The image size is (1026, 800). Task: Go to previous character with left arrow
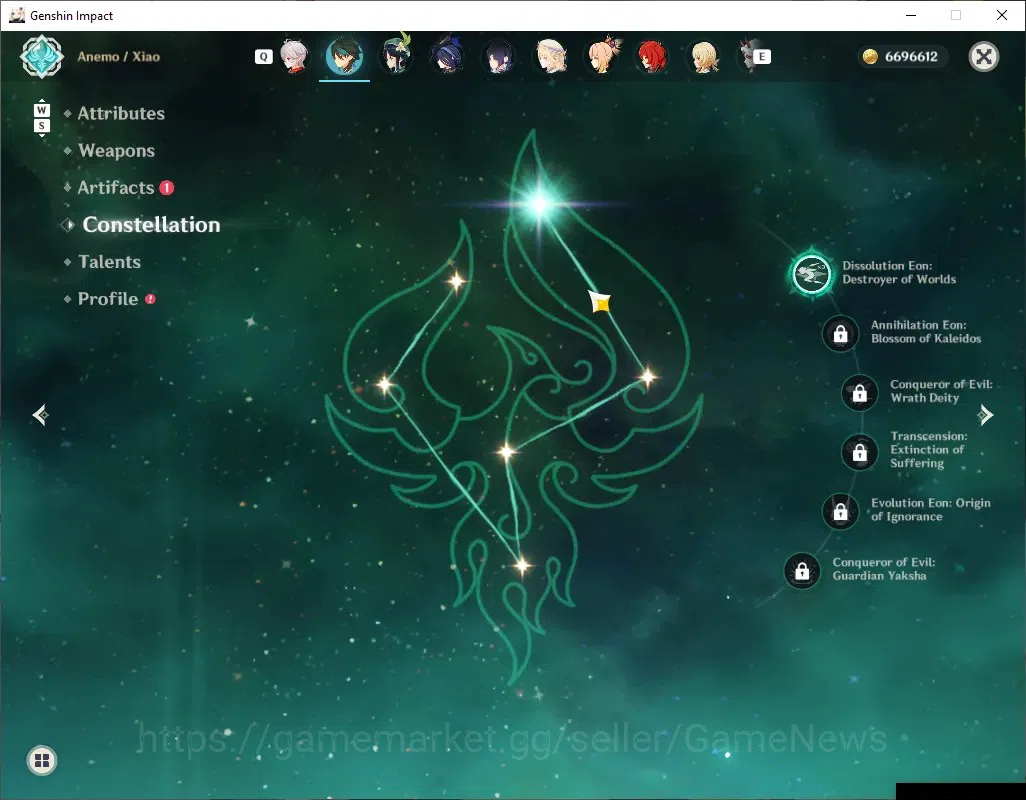41,415
